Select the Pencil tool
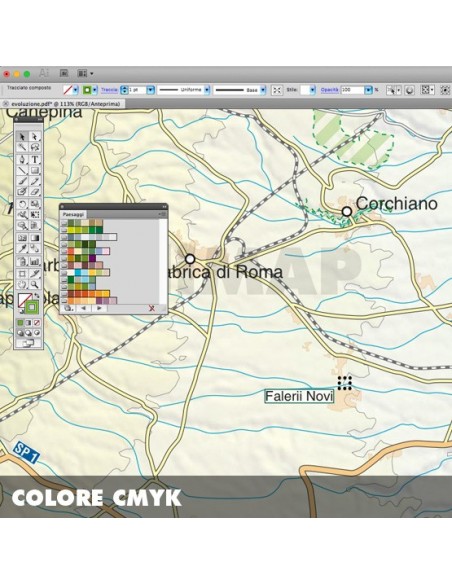The image size is (452, 584). 35,181
